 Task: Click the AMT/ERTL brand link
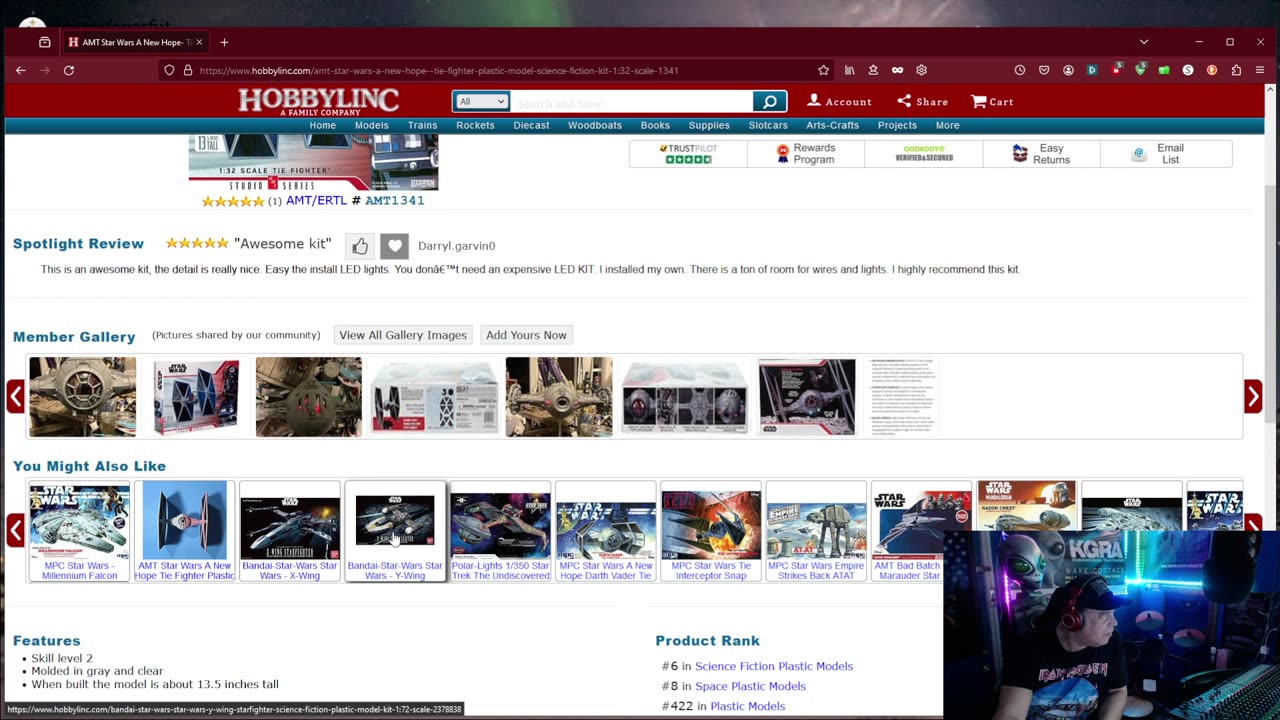click(x=316, y=200)
